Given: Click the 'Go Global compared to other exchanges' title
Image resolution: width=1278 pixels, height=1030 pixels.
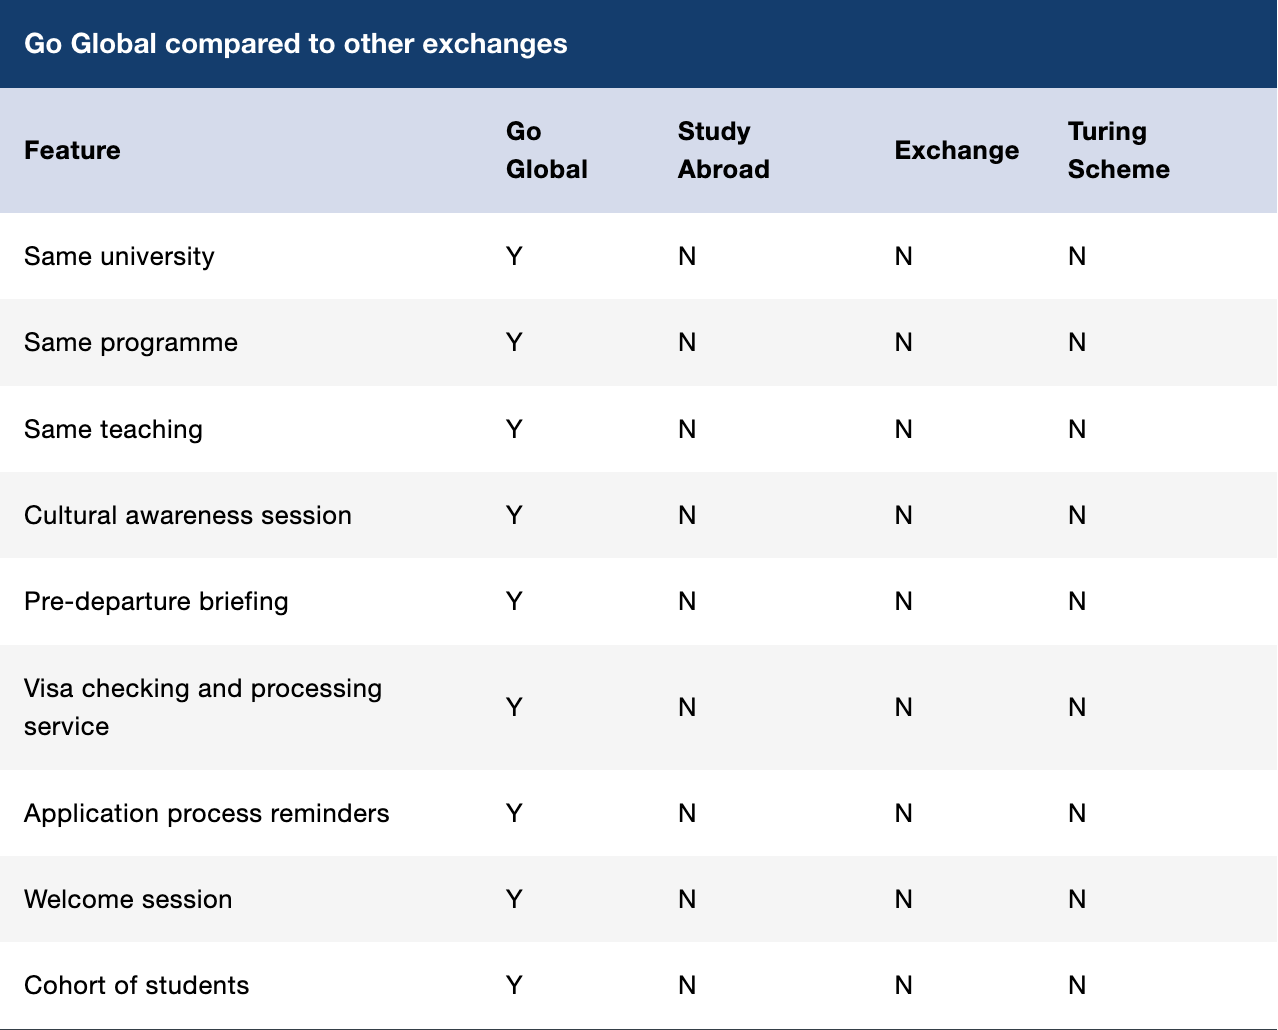Looking at the screenshot, I should (296, 44).
